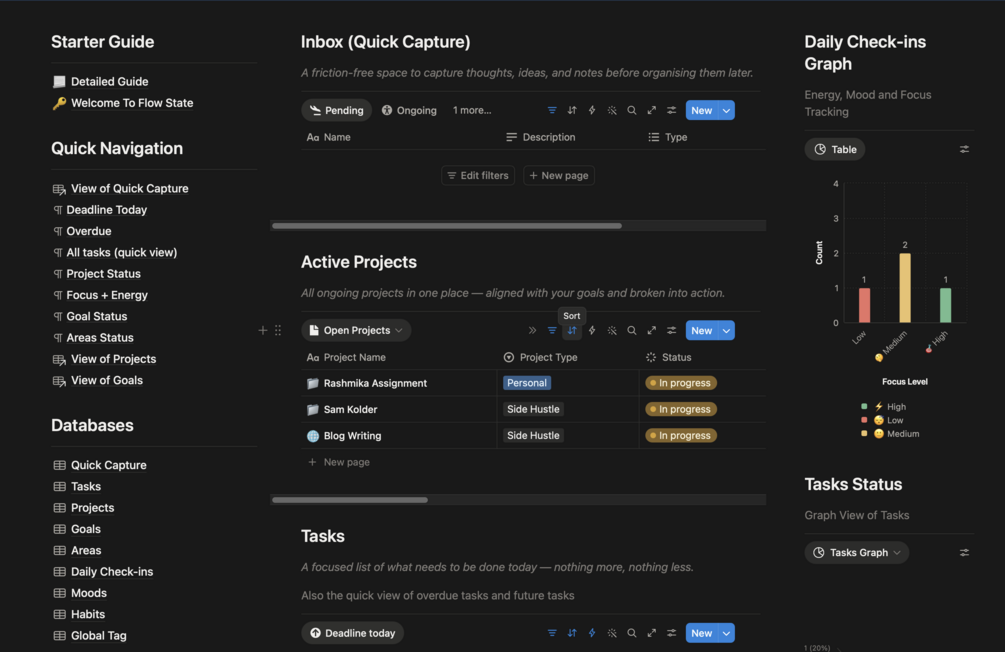Switch to the Ongoing view tab
The height and width of the screenshot is (652, 1005).
tap(409, 110)
